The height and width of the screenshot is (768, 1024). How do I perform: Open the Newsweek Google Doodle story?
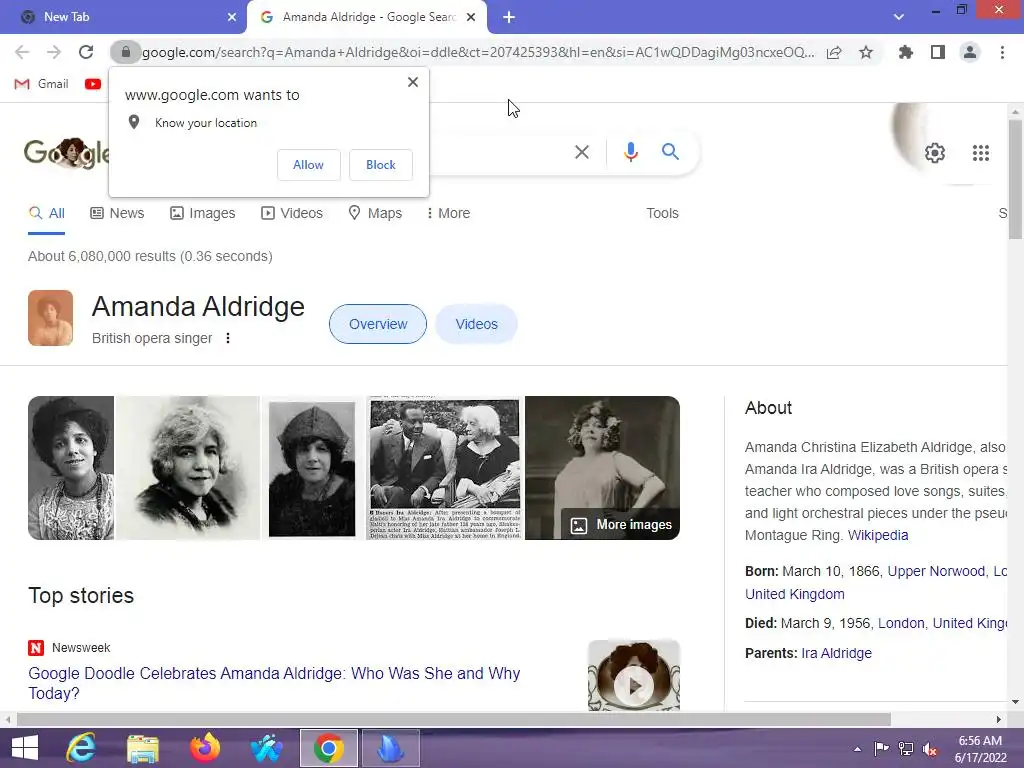point(274,683)
